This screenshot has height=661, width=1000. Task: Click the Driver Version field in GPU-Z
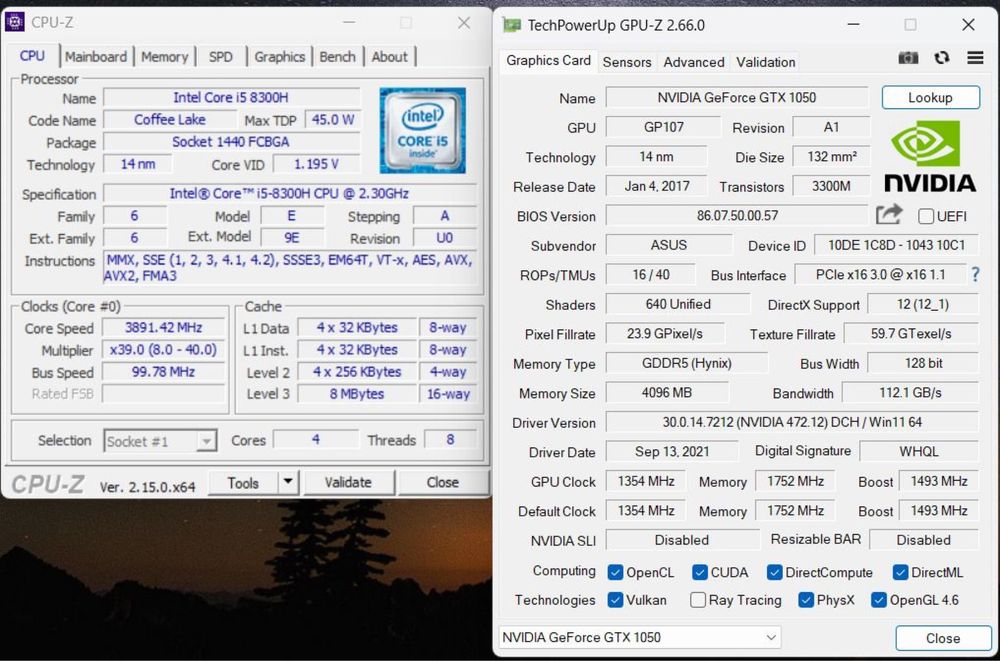coord(791,422)
